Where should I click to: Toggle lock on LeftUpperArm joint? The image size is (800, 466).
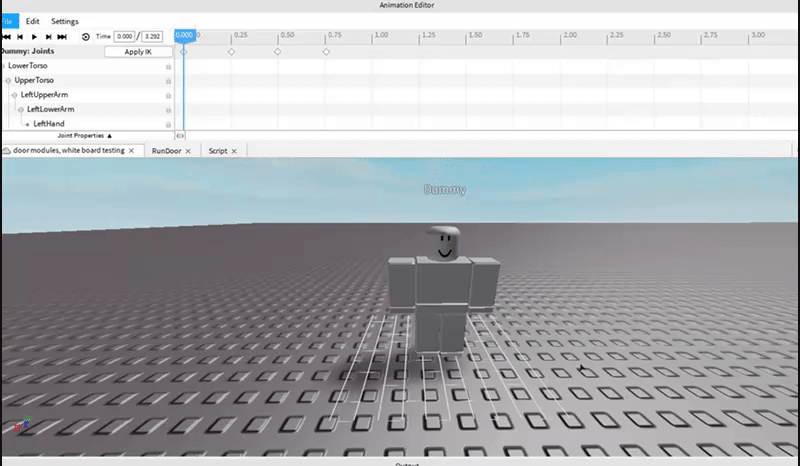[x=168, y=95]
